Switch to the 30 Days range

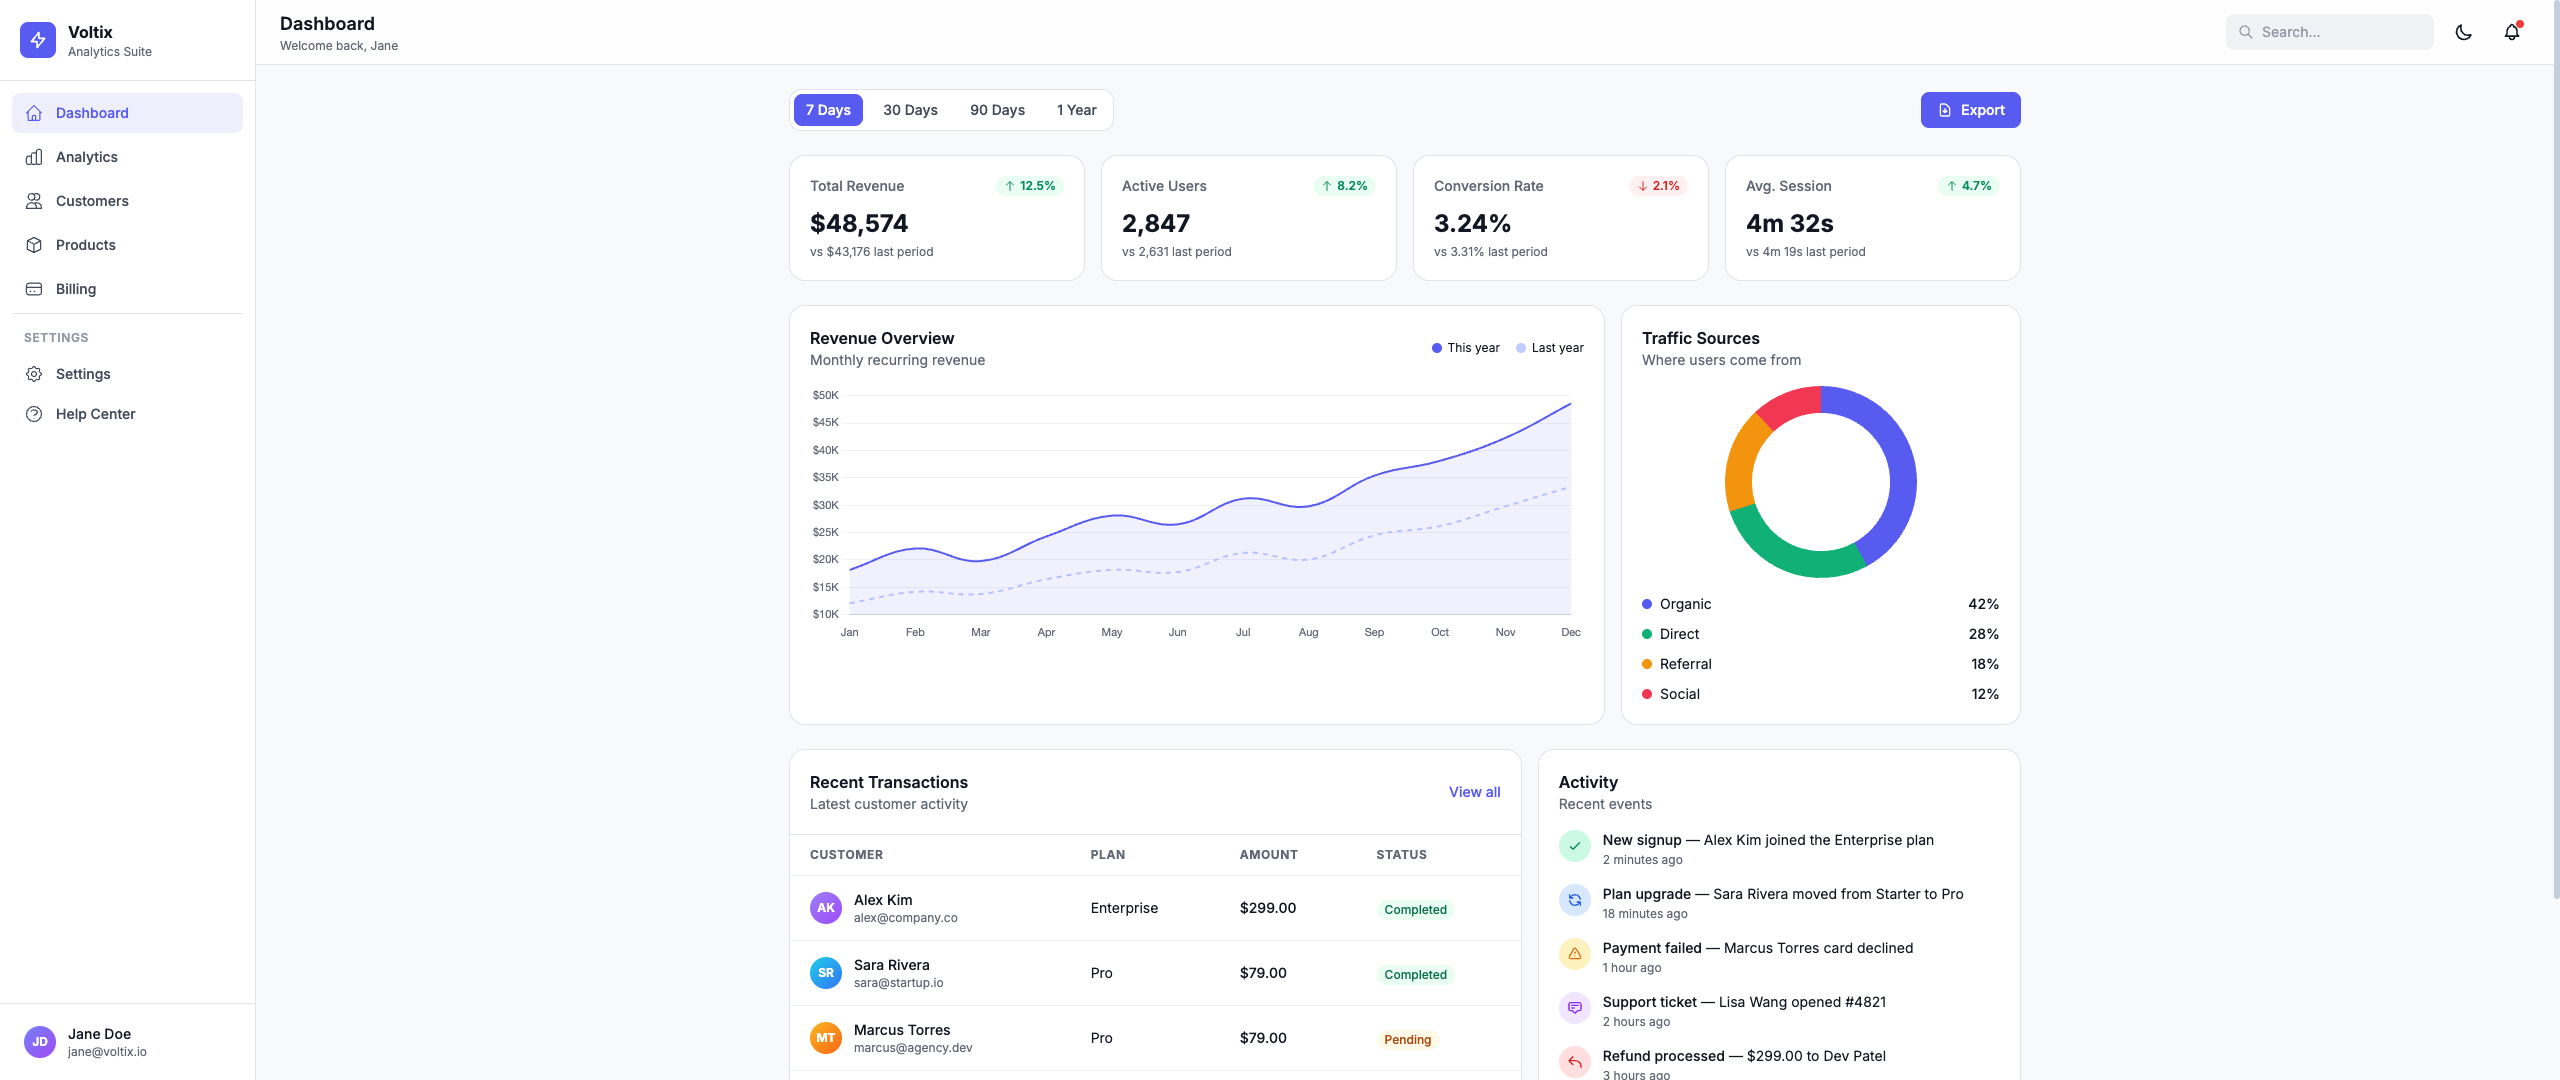tap(910, 110)
